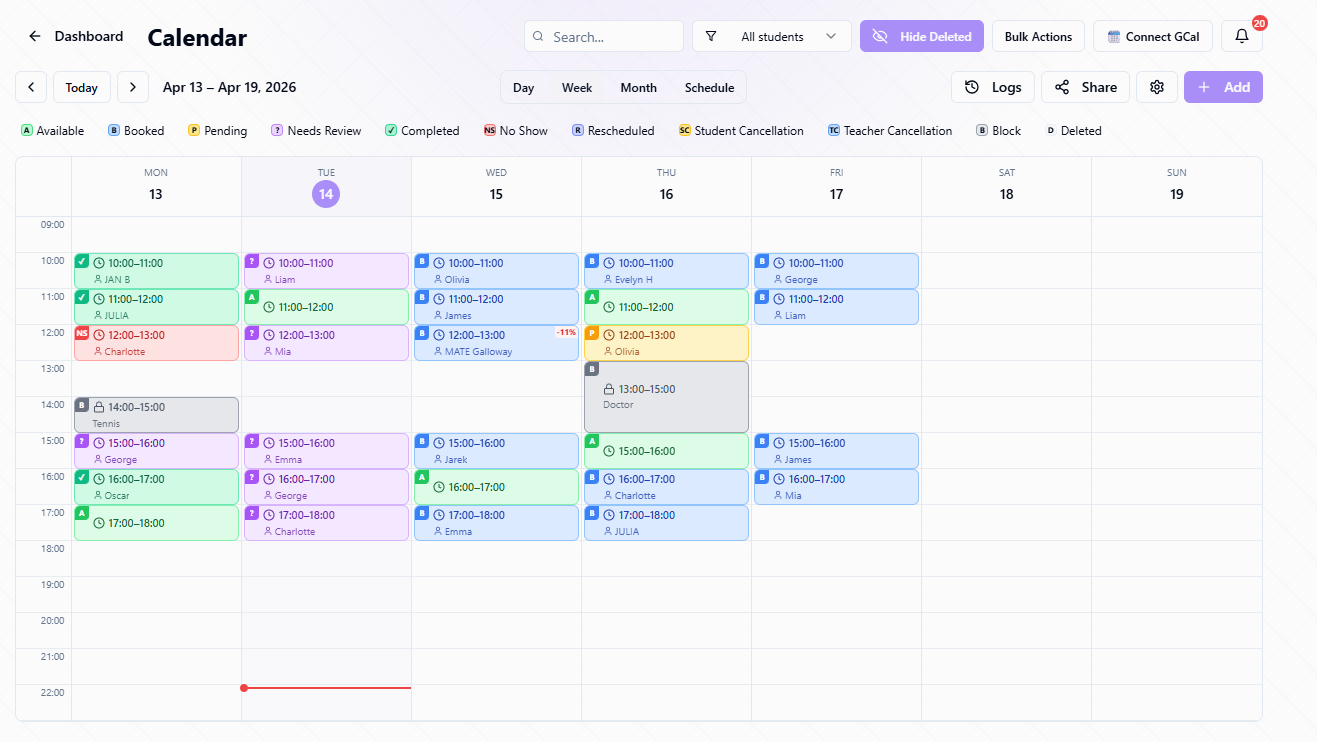Click the Rescheduled legend badge
The image size is (1317, 742).
578,131
